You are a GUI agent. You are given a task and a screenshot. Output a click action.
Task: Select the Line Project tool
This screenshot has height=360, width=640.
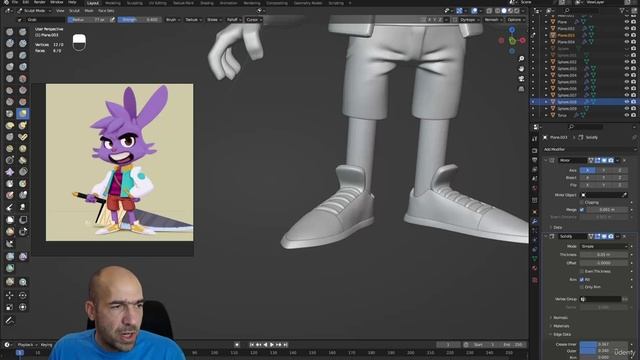[x=10, y=244]
